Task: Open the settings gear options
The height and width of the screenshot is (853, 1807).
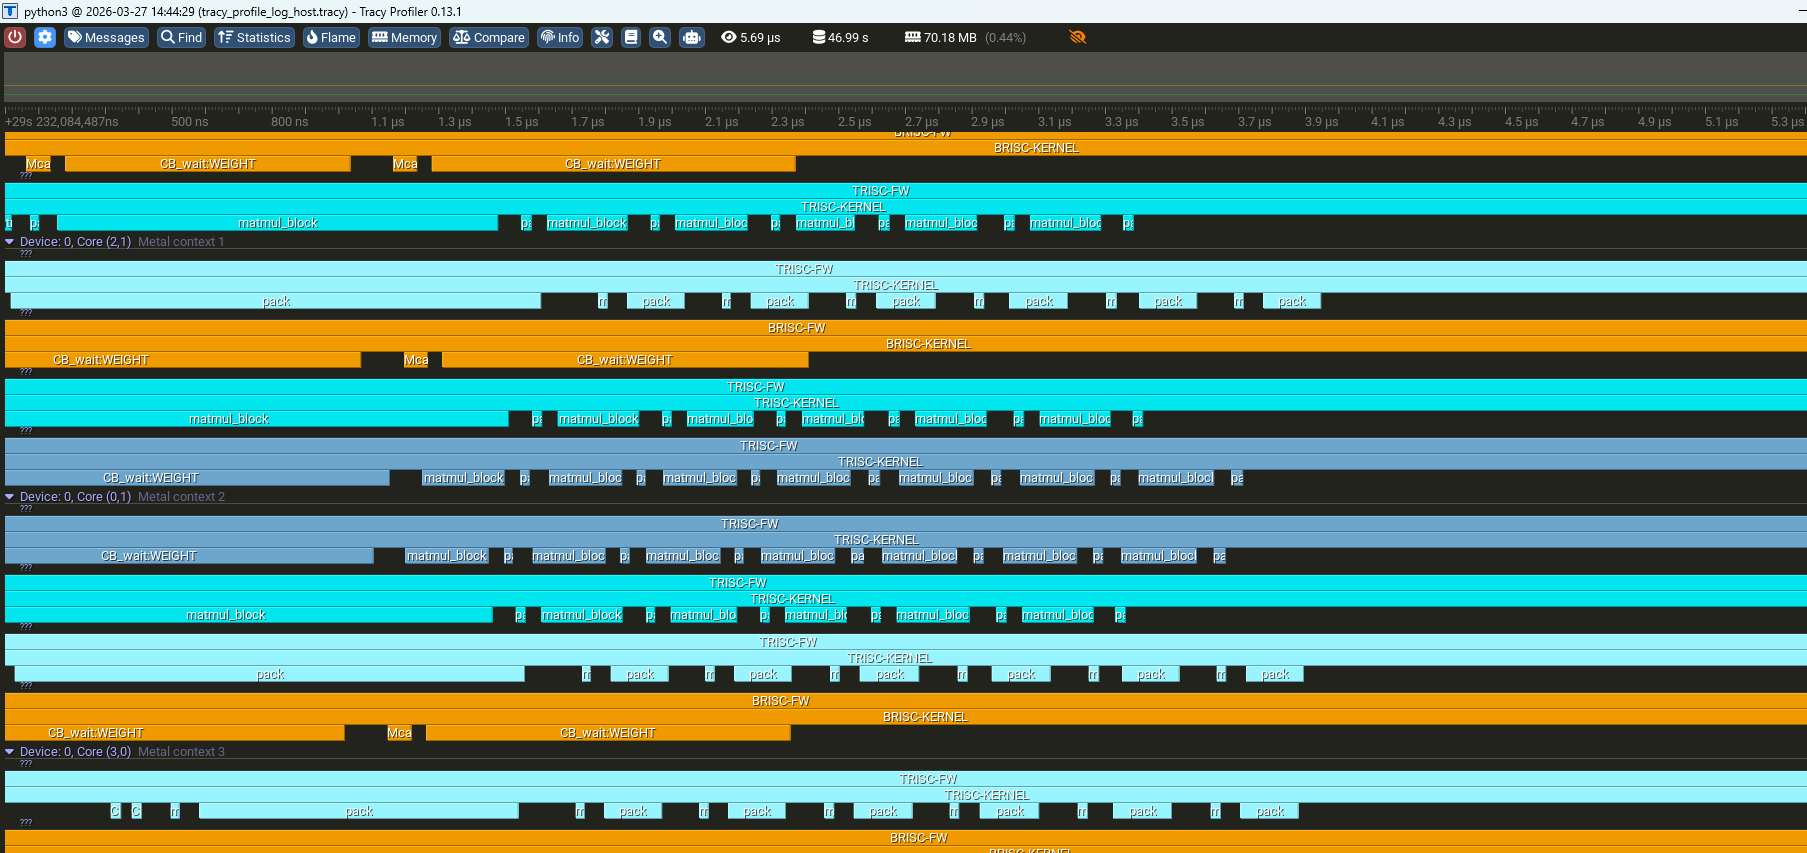Action: coord(45,37)
